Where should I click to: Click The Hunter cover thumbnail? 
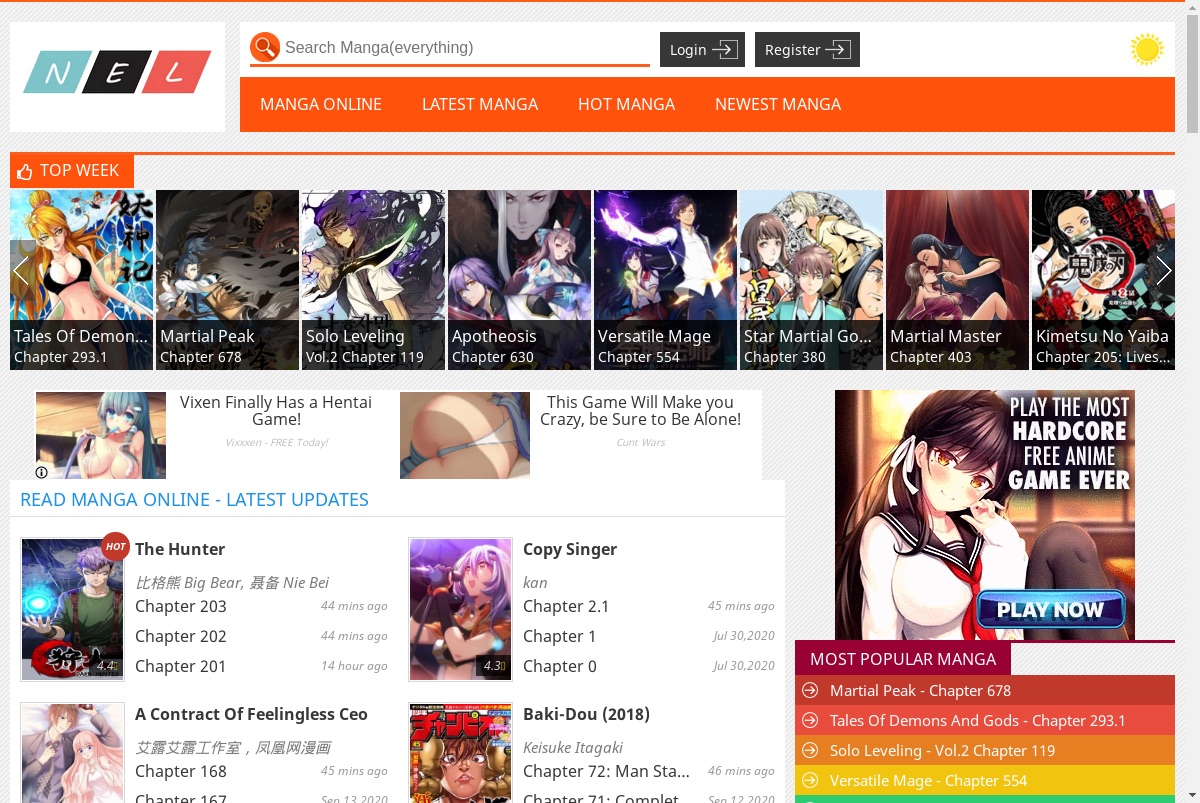[x=72, y=609]
